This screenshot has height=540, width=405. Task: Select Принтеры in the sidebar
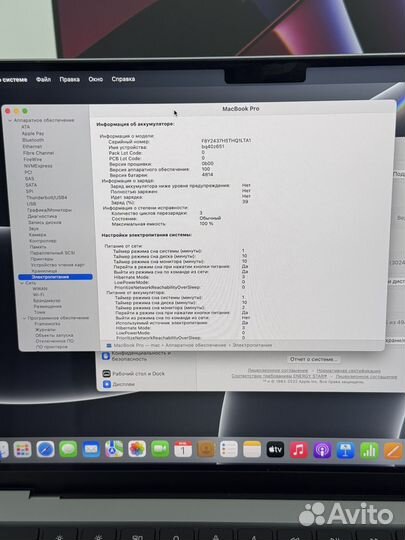42,259
